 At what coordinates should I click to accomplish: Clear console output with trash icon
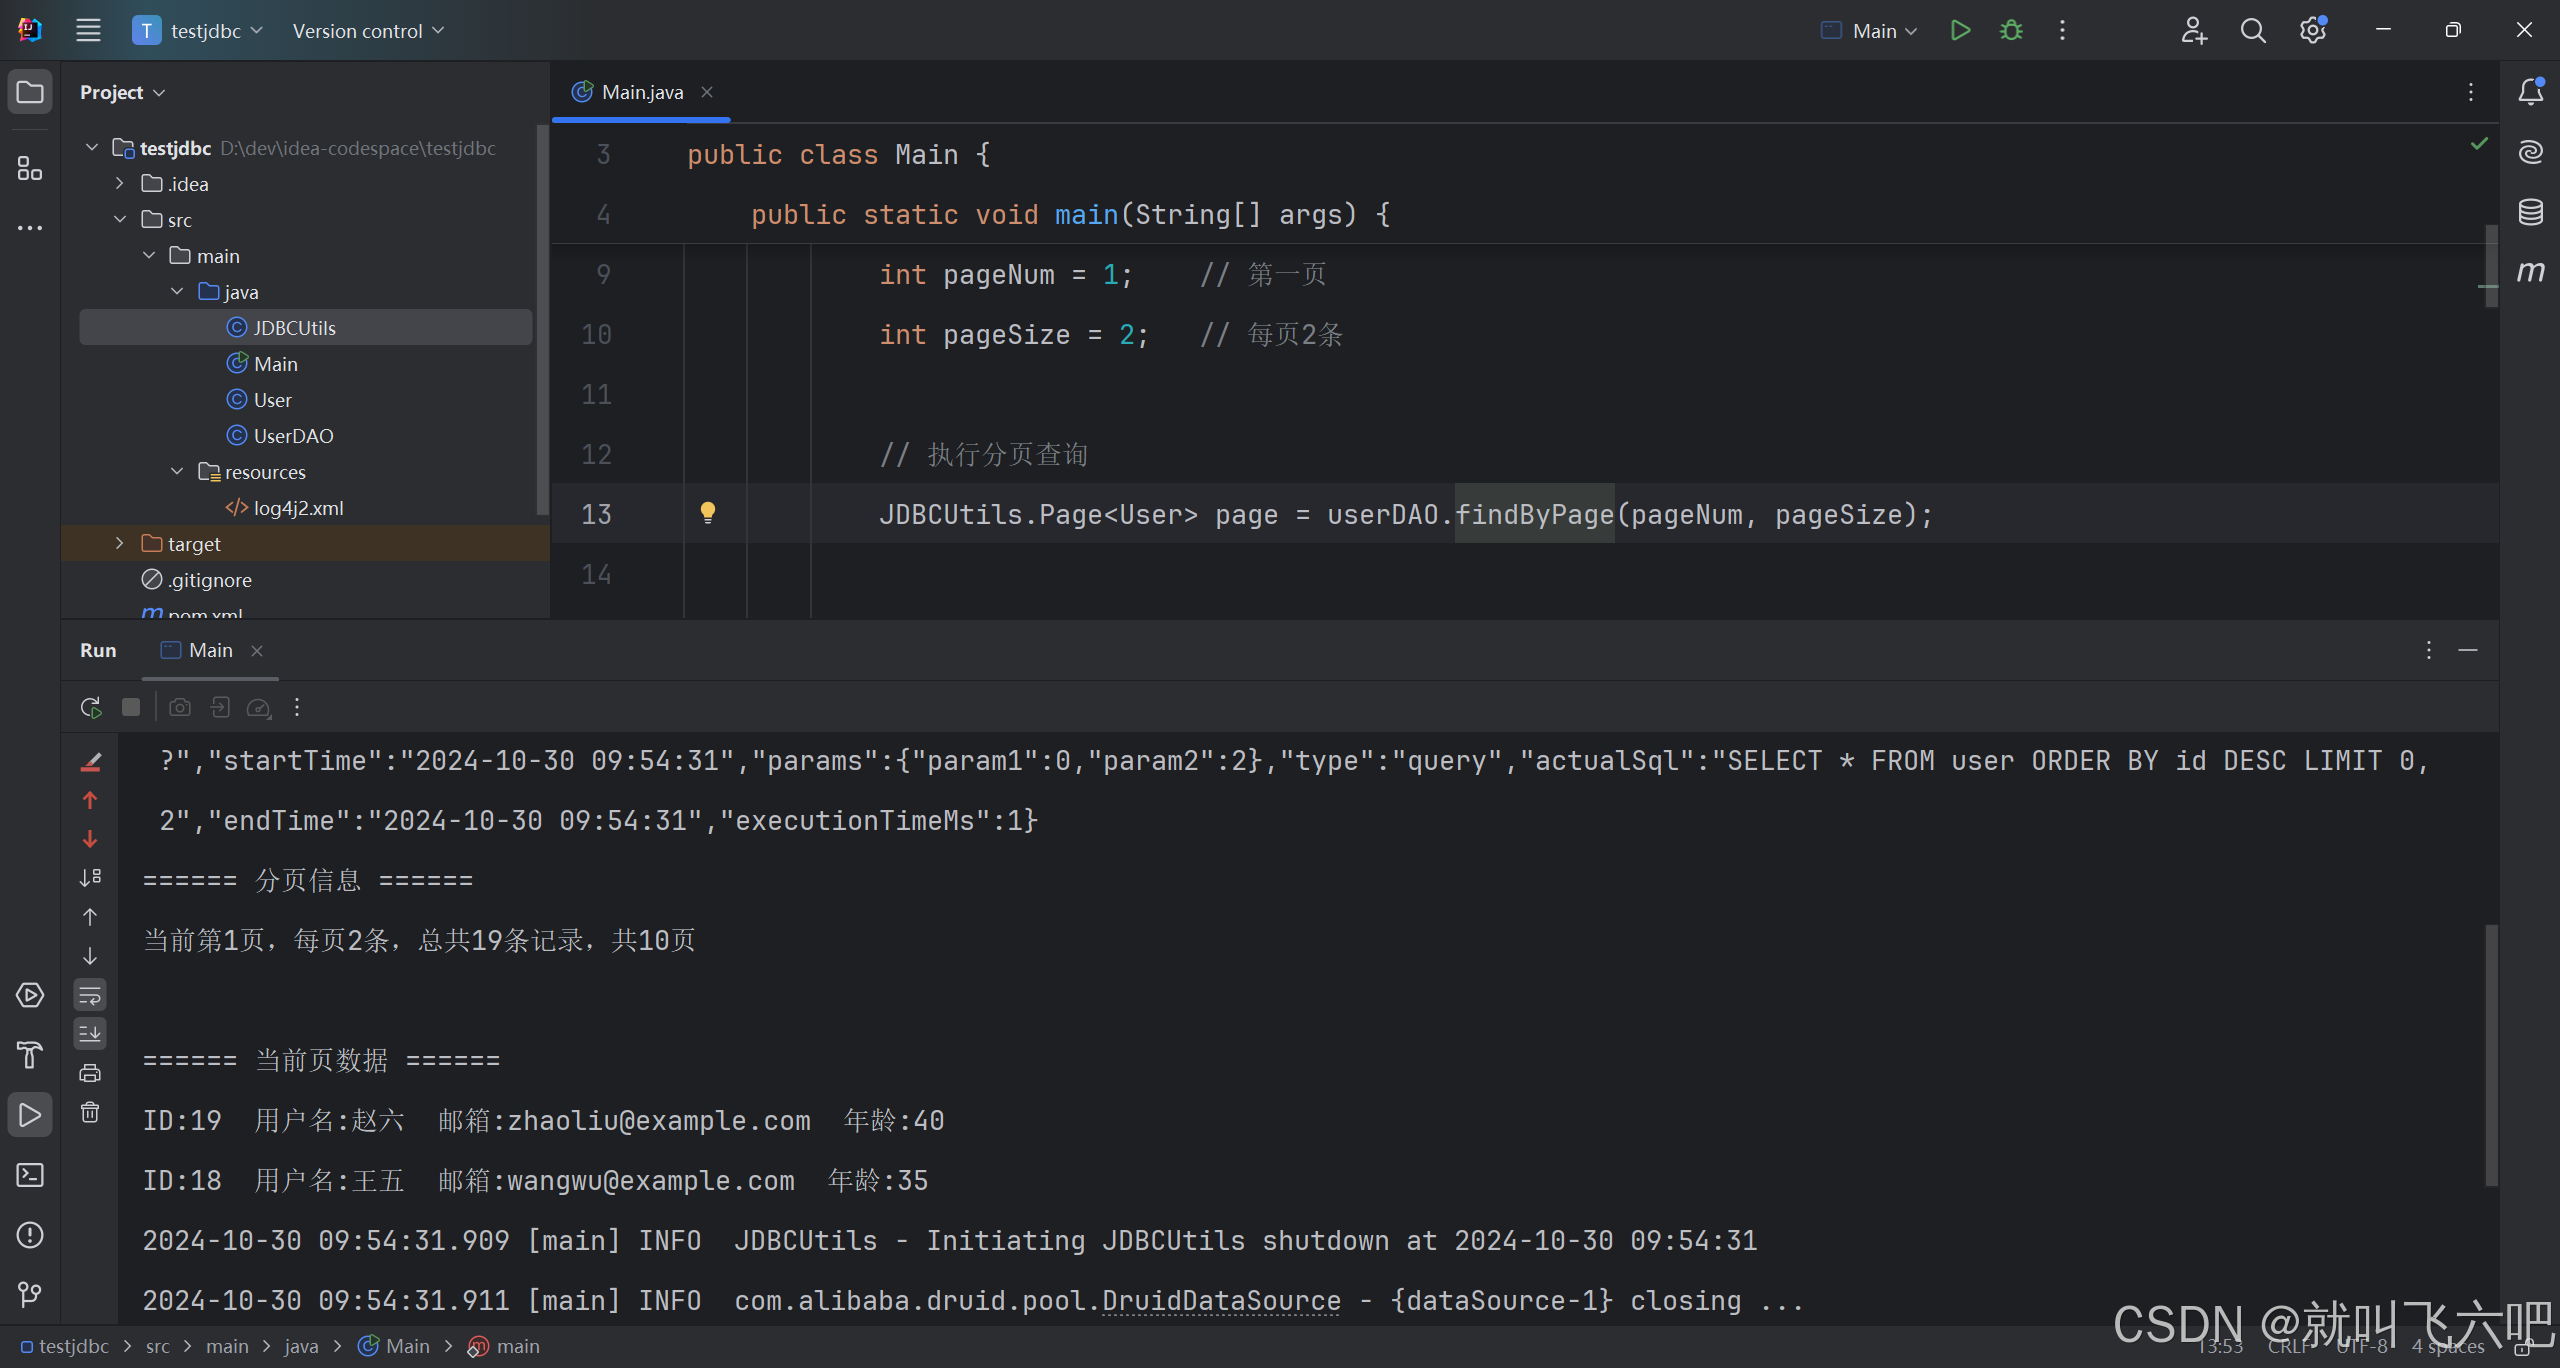90,1112
